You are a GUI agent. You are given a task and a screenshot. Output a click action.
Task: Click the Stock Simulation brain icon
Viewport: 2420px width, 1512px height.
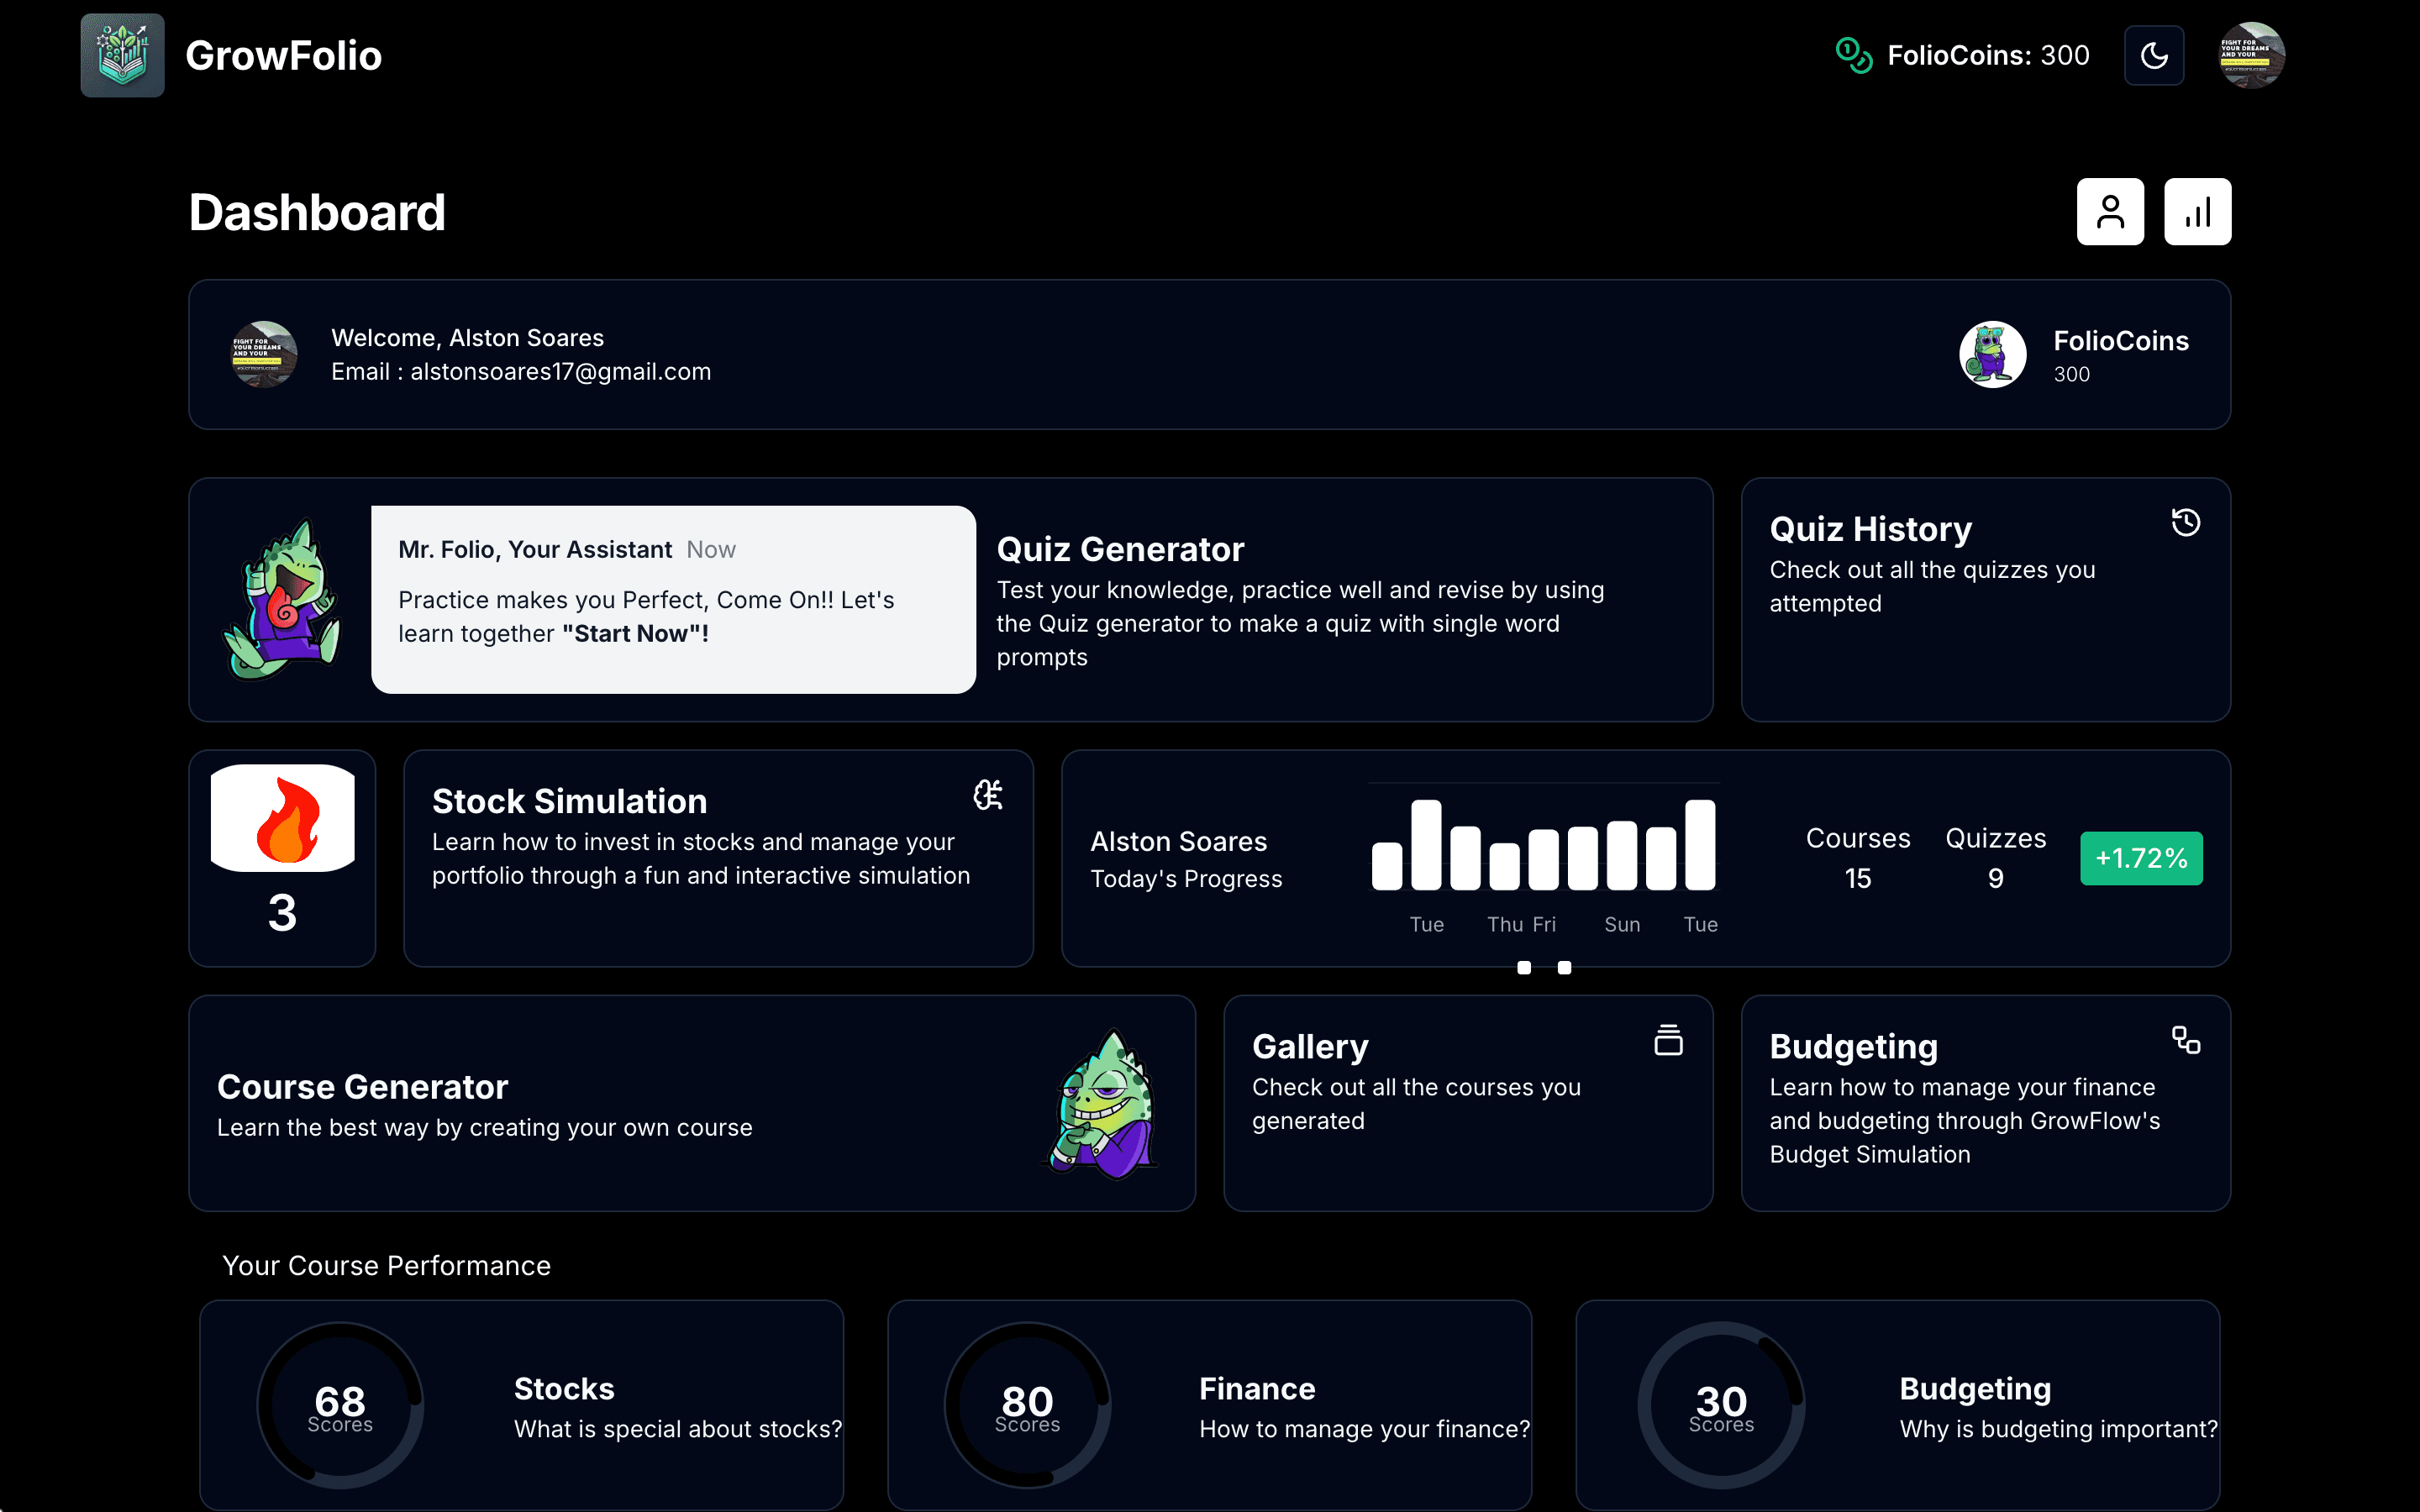coord(988,795)
